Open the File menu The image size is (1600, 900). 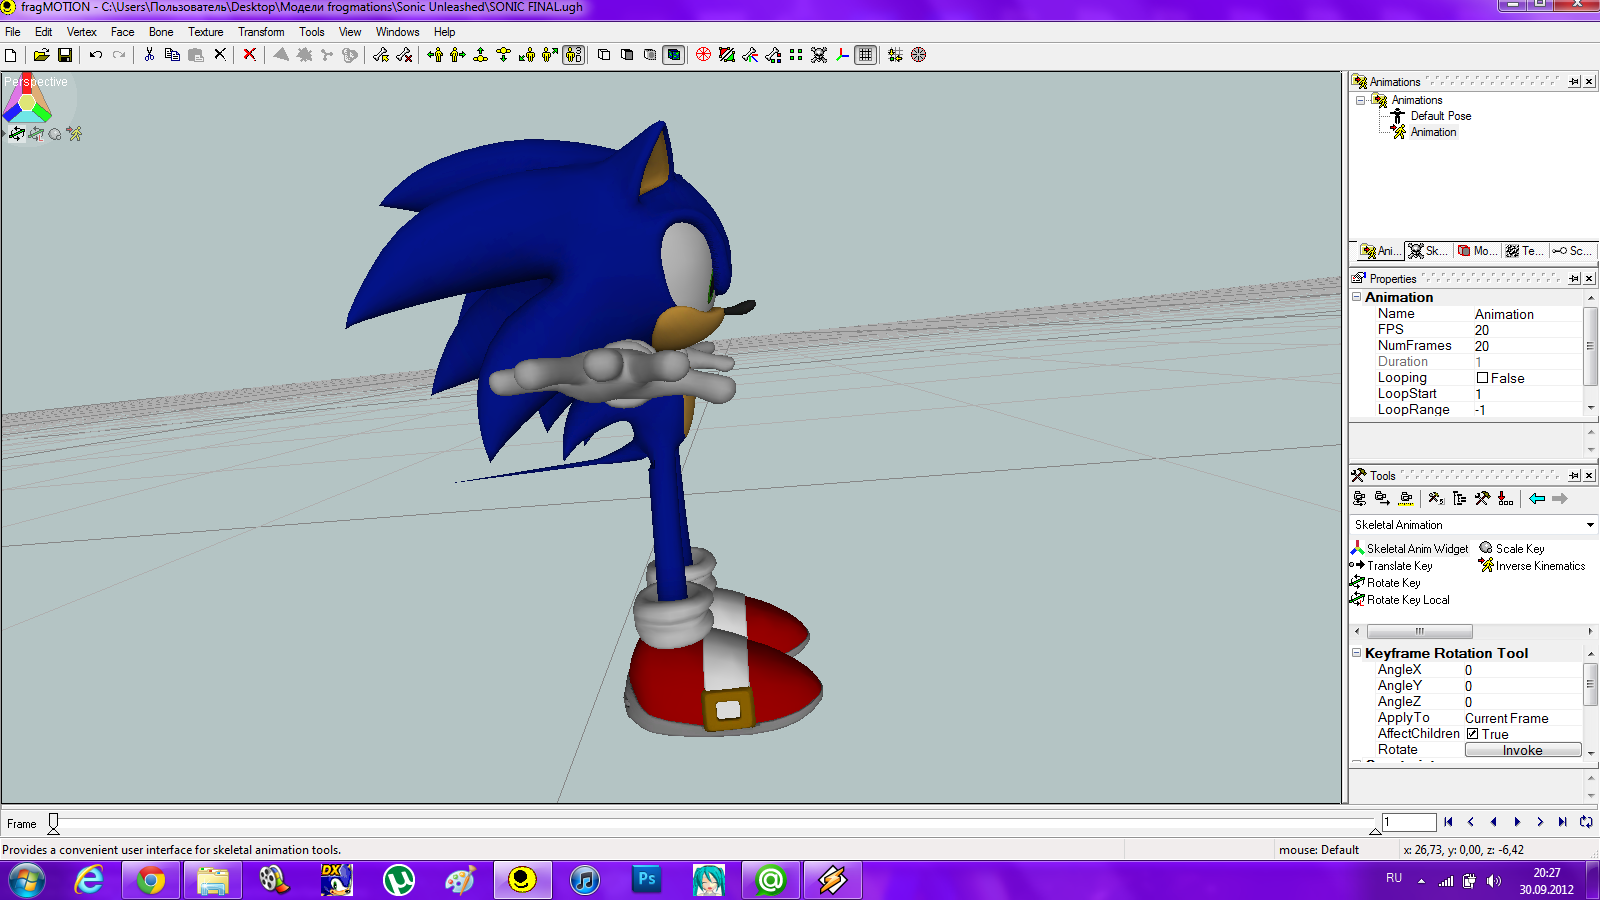(x=13, y=32)
